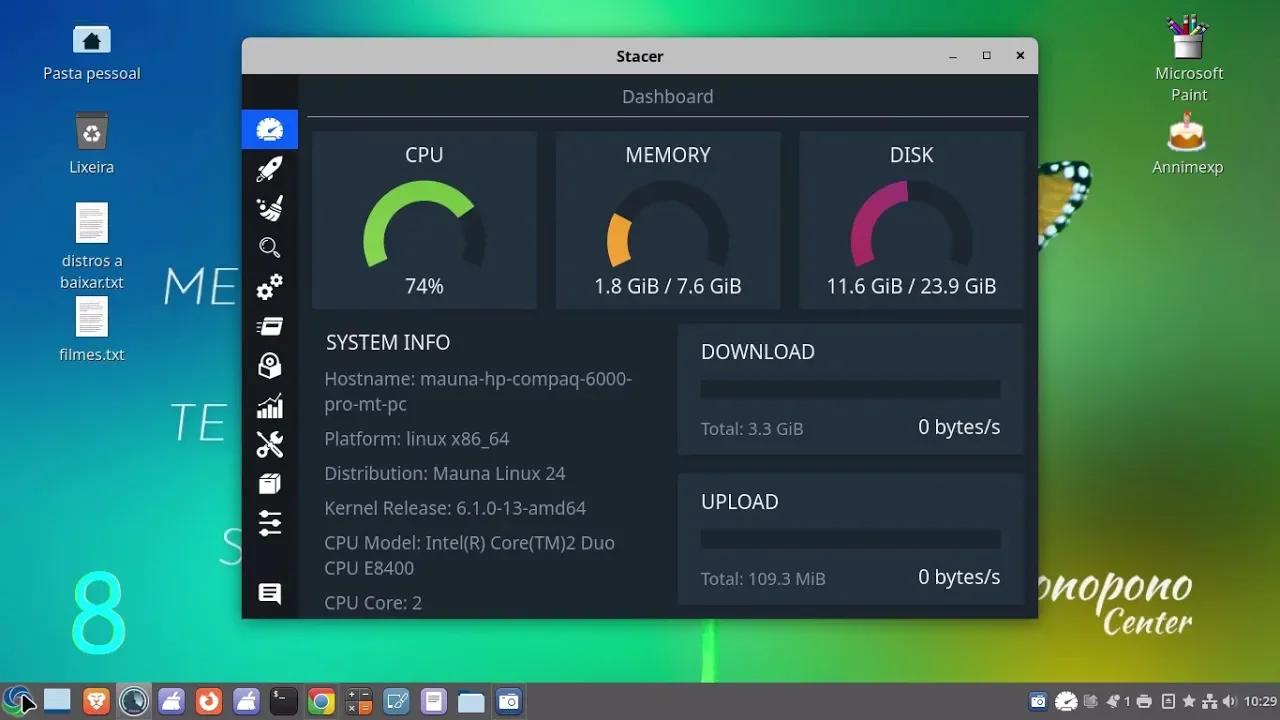Open the Uninstaller package icon
This screenshot has height=720, width=1280.
[x=269, y=365]
